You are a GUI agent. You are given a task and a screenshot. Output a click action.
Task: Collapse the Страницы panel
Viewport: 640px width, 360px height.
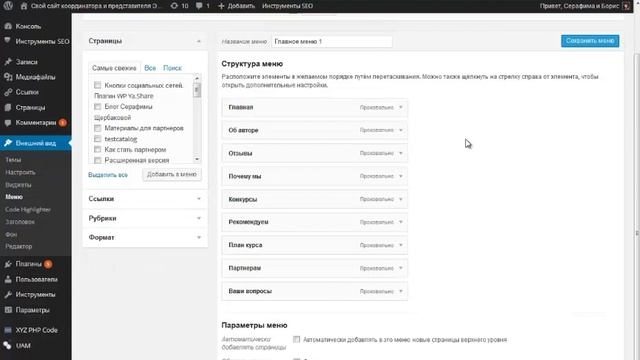tap(199, 41)
